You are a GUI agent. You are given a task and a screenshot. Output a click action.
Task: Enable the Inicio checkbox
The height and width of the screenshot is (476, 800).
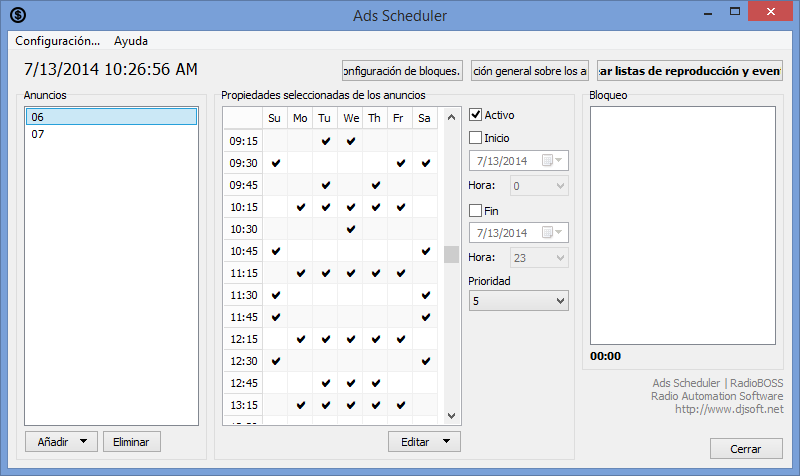(x=476, y=138)
